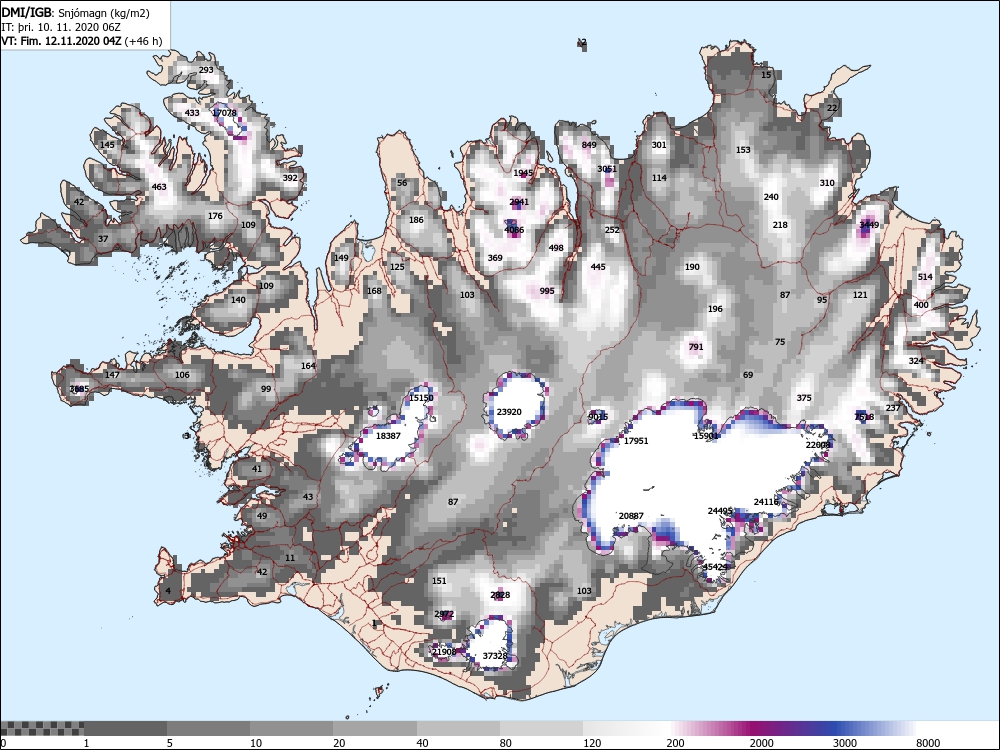
Task: Click the 20887 value label
Action: coord(631,515)
